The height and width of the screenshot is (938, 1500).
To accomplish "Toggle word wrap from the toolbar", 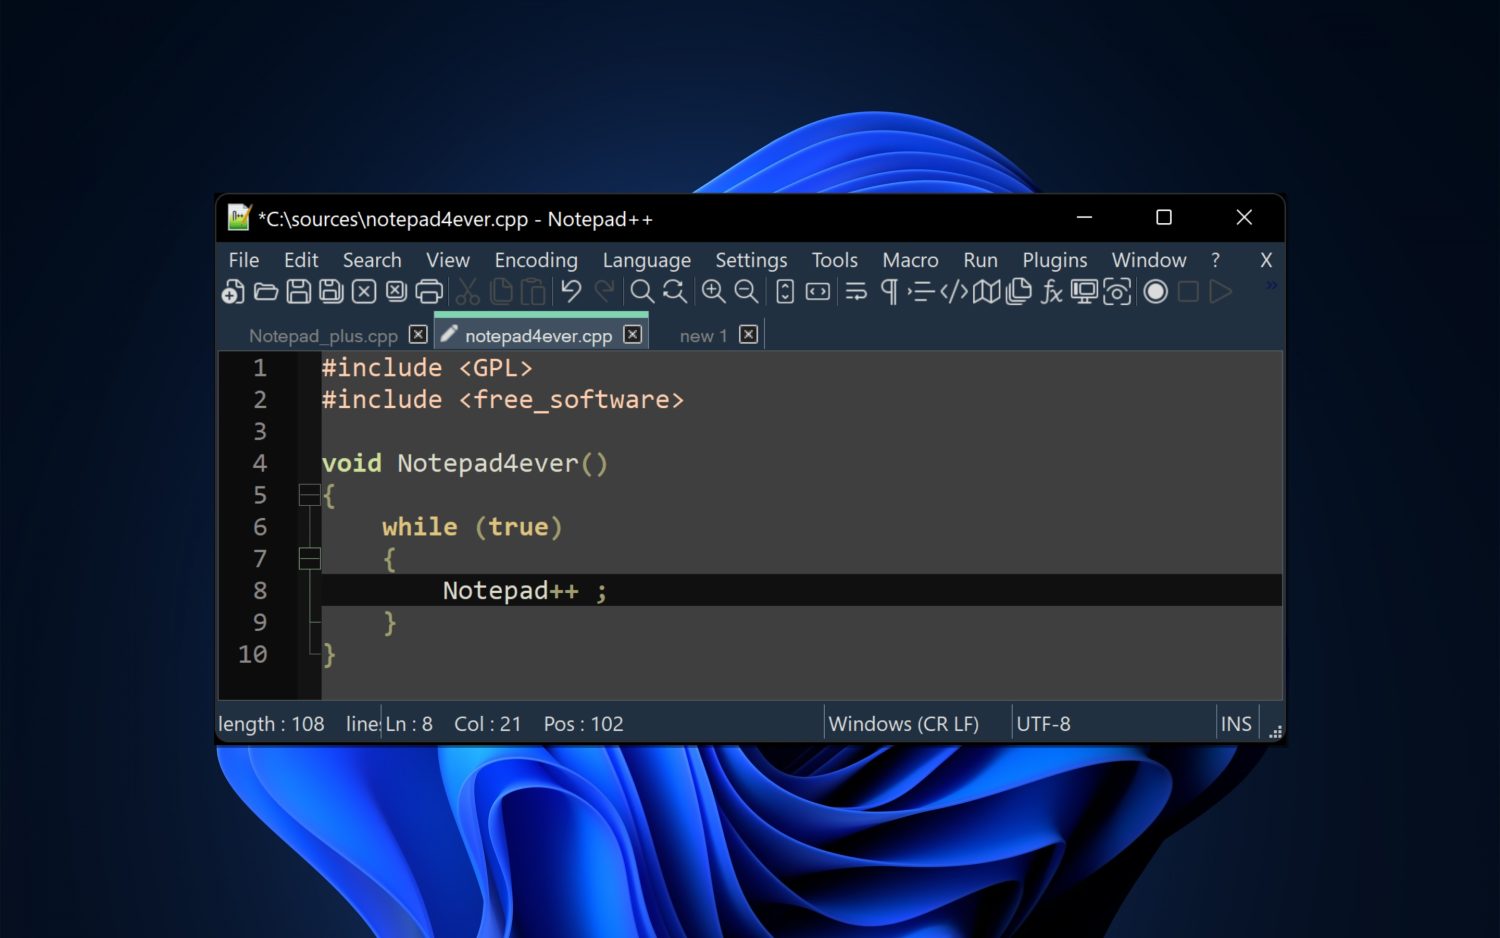I will pos(854,291).
